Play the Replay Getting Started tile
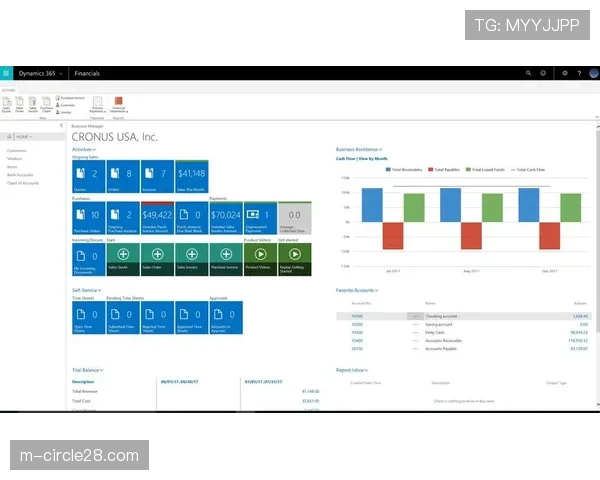This screenshot has height=480, width=600. tap(295, 259)
